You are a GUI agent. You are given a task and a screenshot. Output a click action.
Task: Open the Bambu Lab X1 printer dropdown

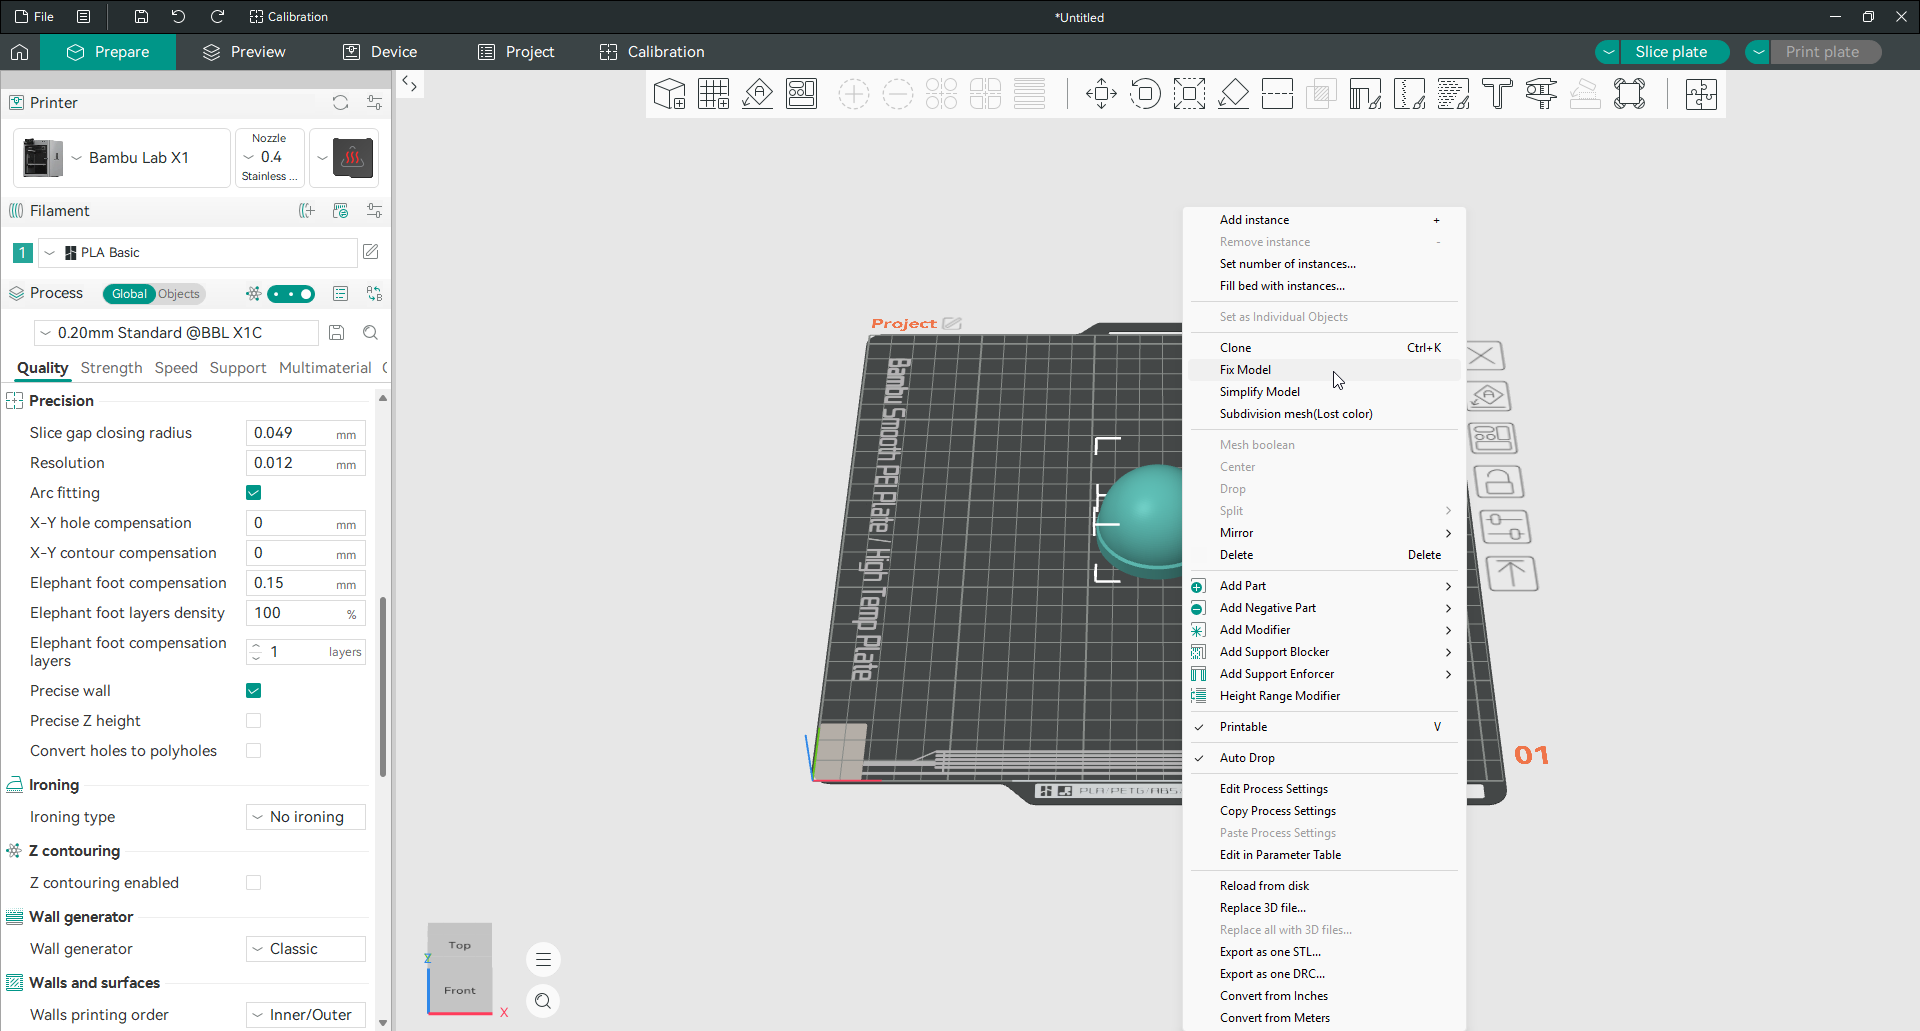122,158
